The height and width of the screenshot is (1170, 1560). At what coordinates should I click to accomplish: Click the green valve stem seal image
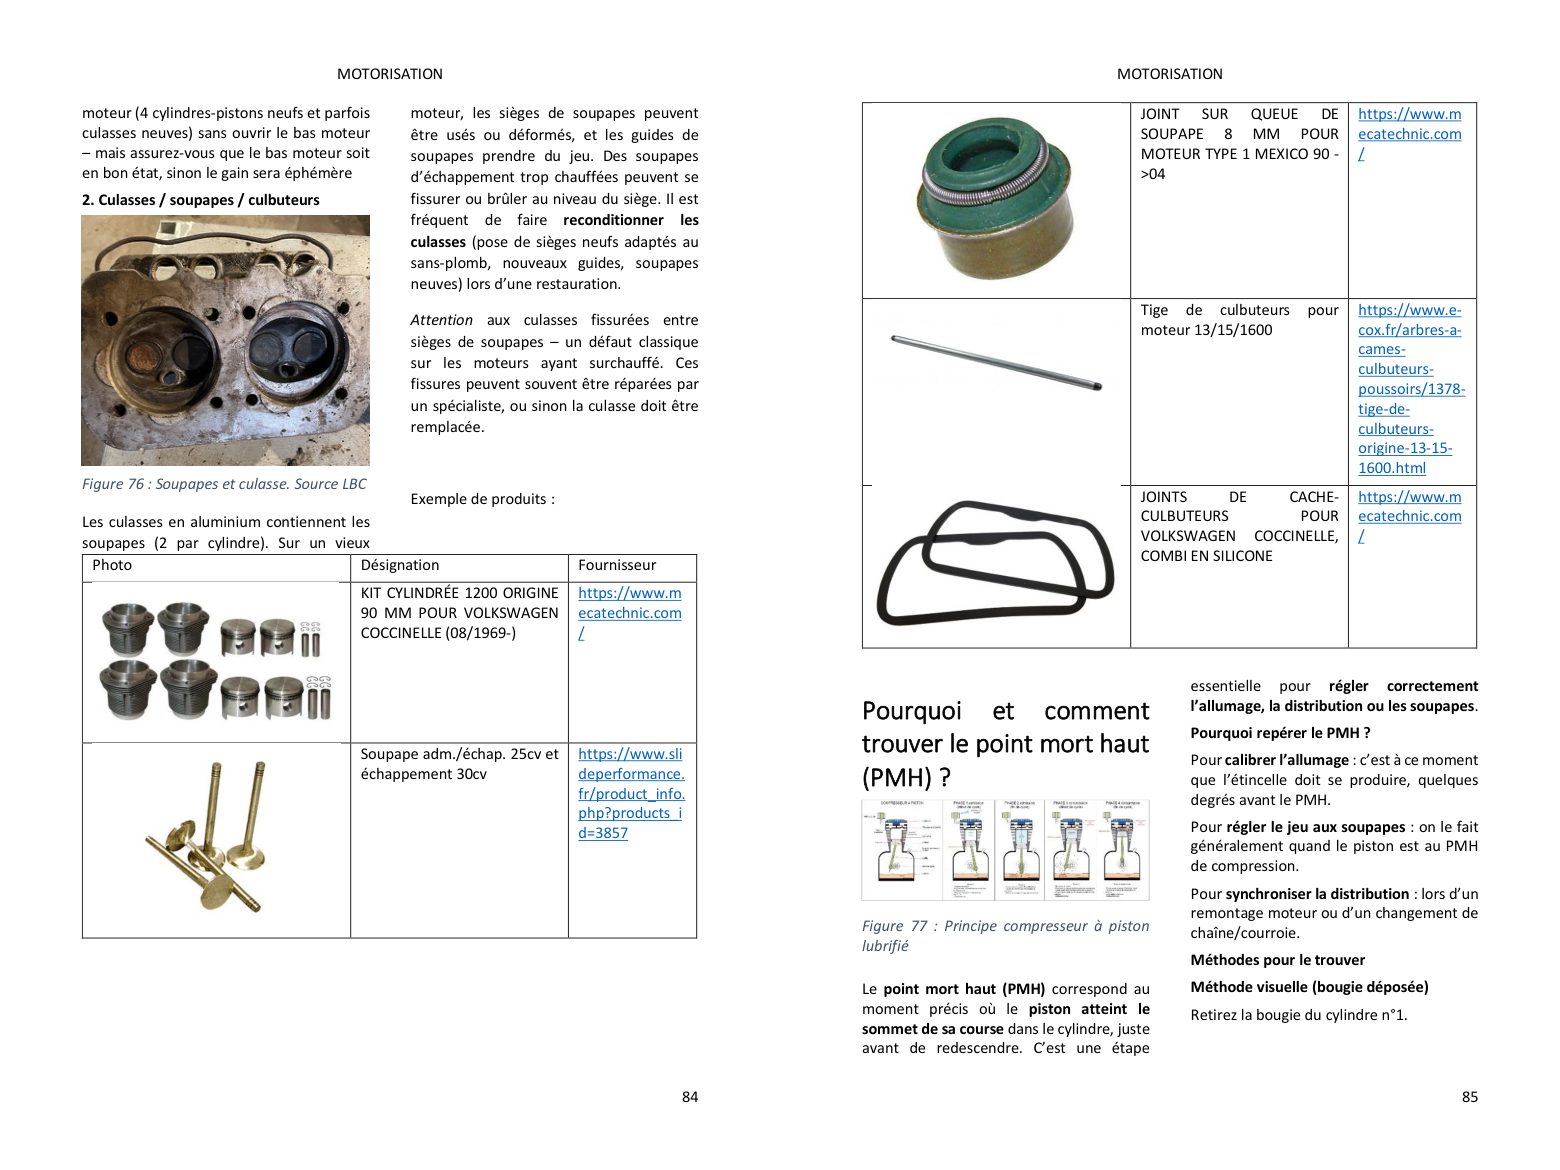pyautogui.click(x=994, y=201)
